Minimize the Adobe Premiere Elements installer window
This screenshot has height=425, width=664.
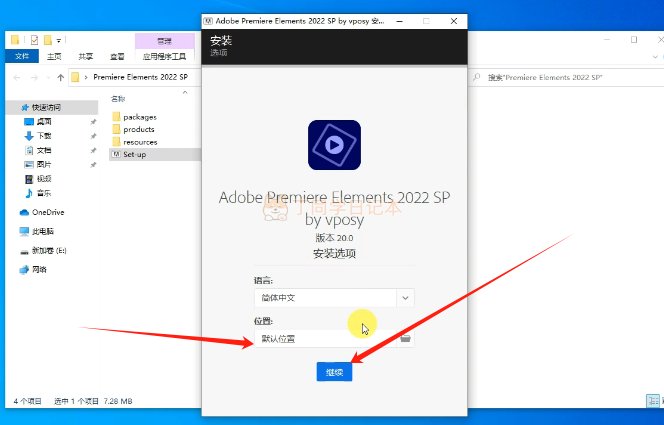(399, 21)
